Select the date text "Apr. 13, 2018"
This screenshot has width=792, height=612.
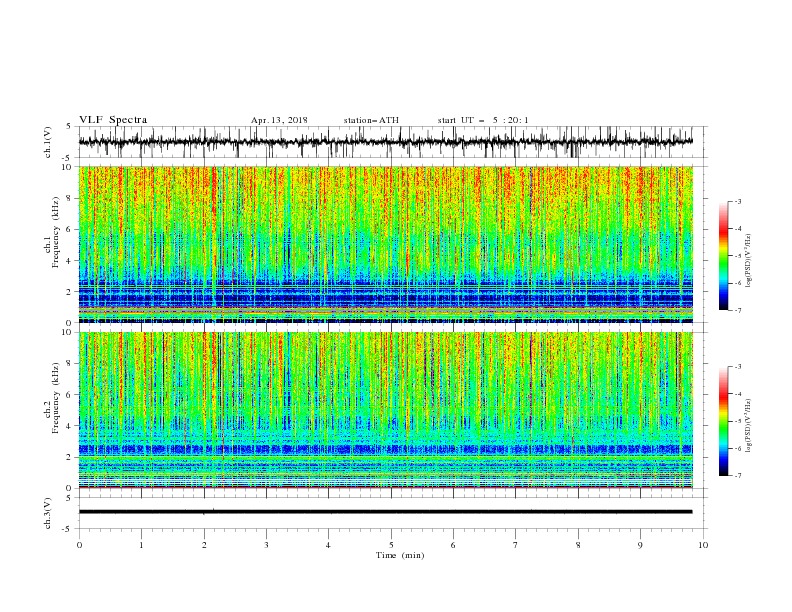[279, 120]
